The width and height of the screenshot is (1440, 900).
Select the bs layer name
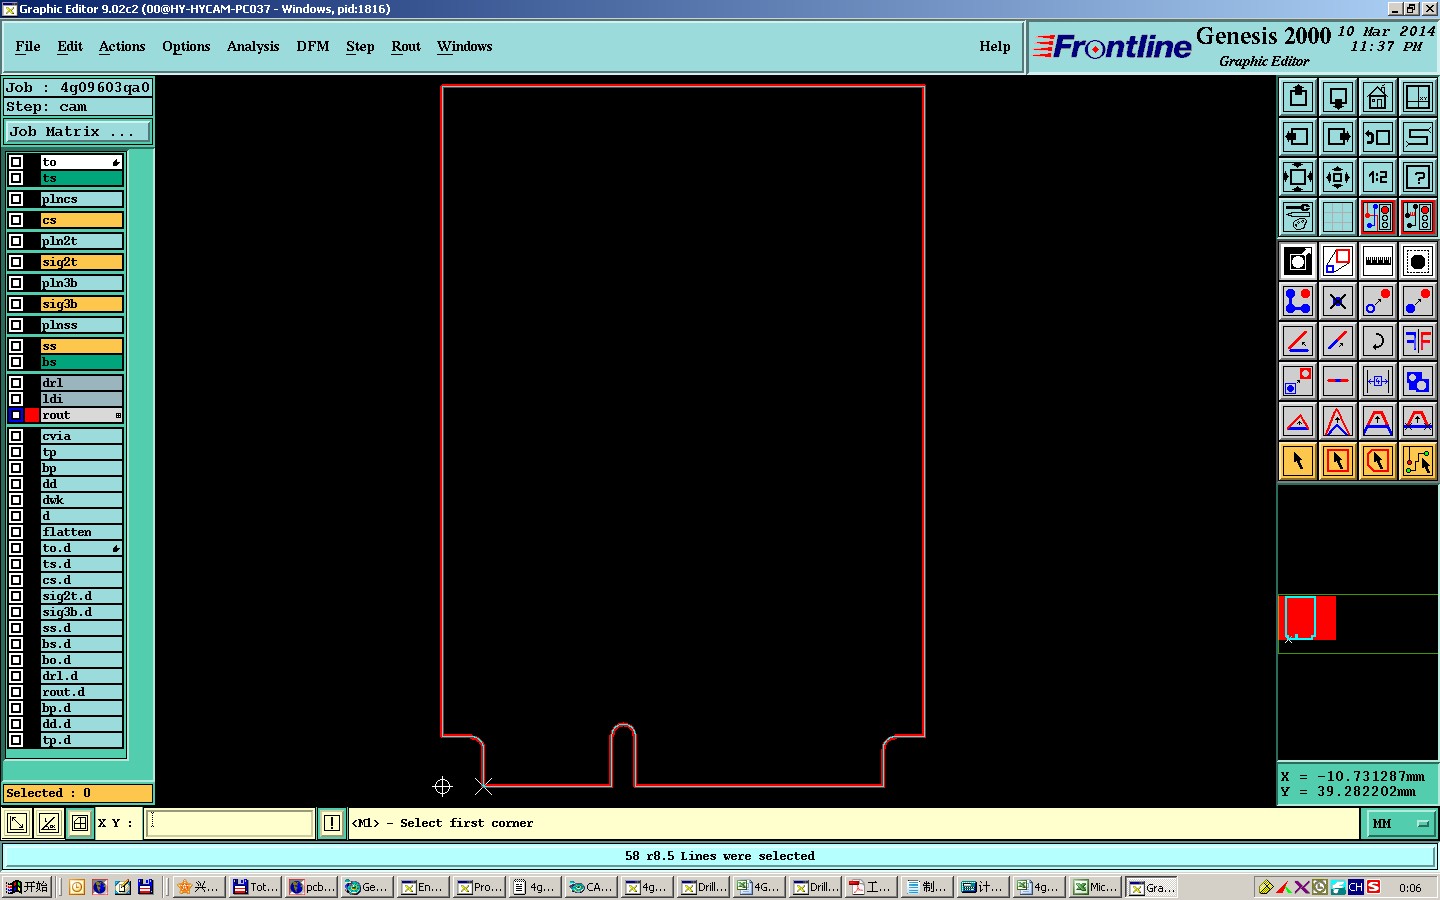pos(81,362)
